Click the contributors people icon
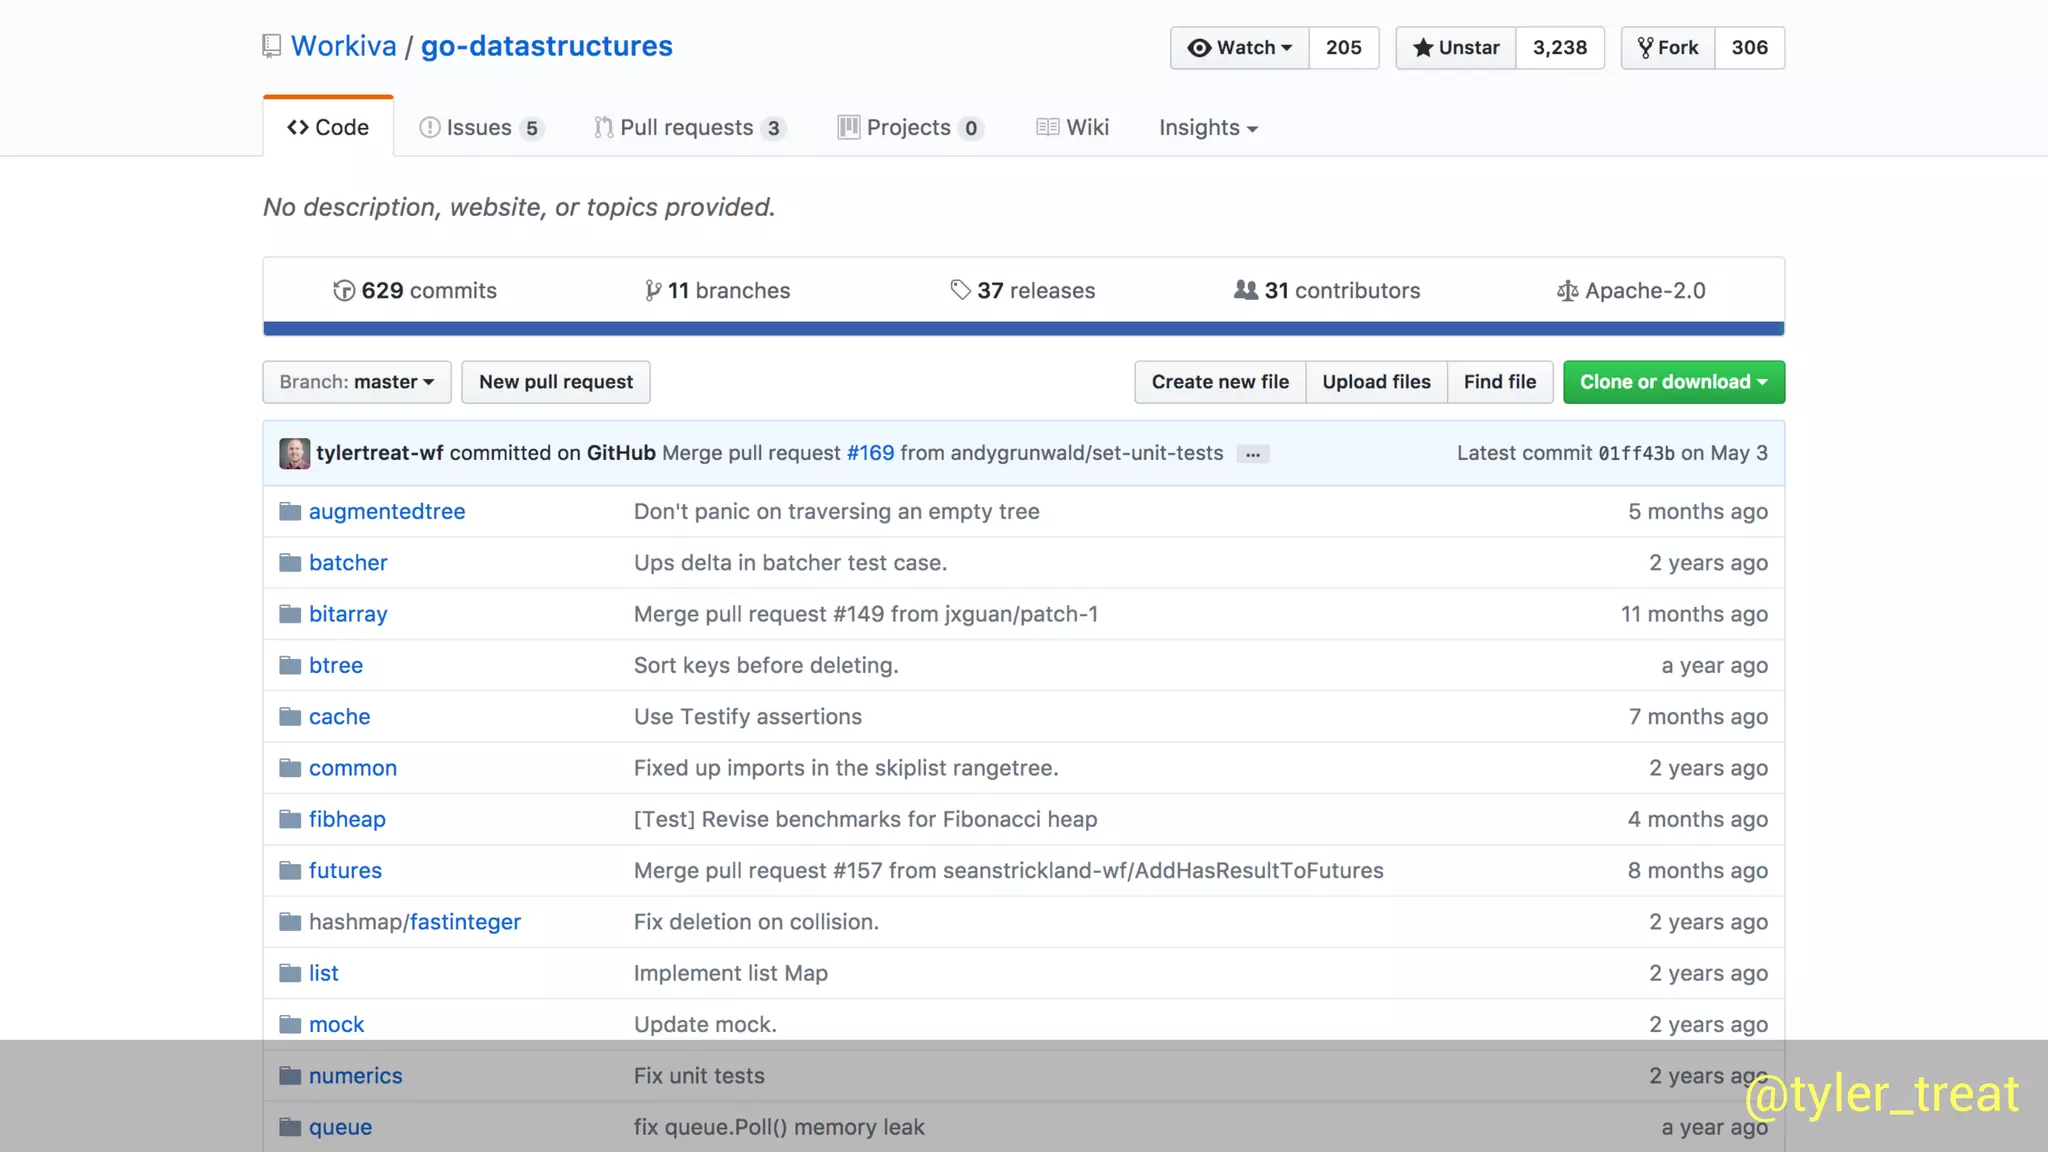The height and width of the screenshot is (1152, 2048). [x=1245, y=290]
